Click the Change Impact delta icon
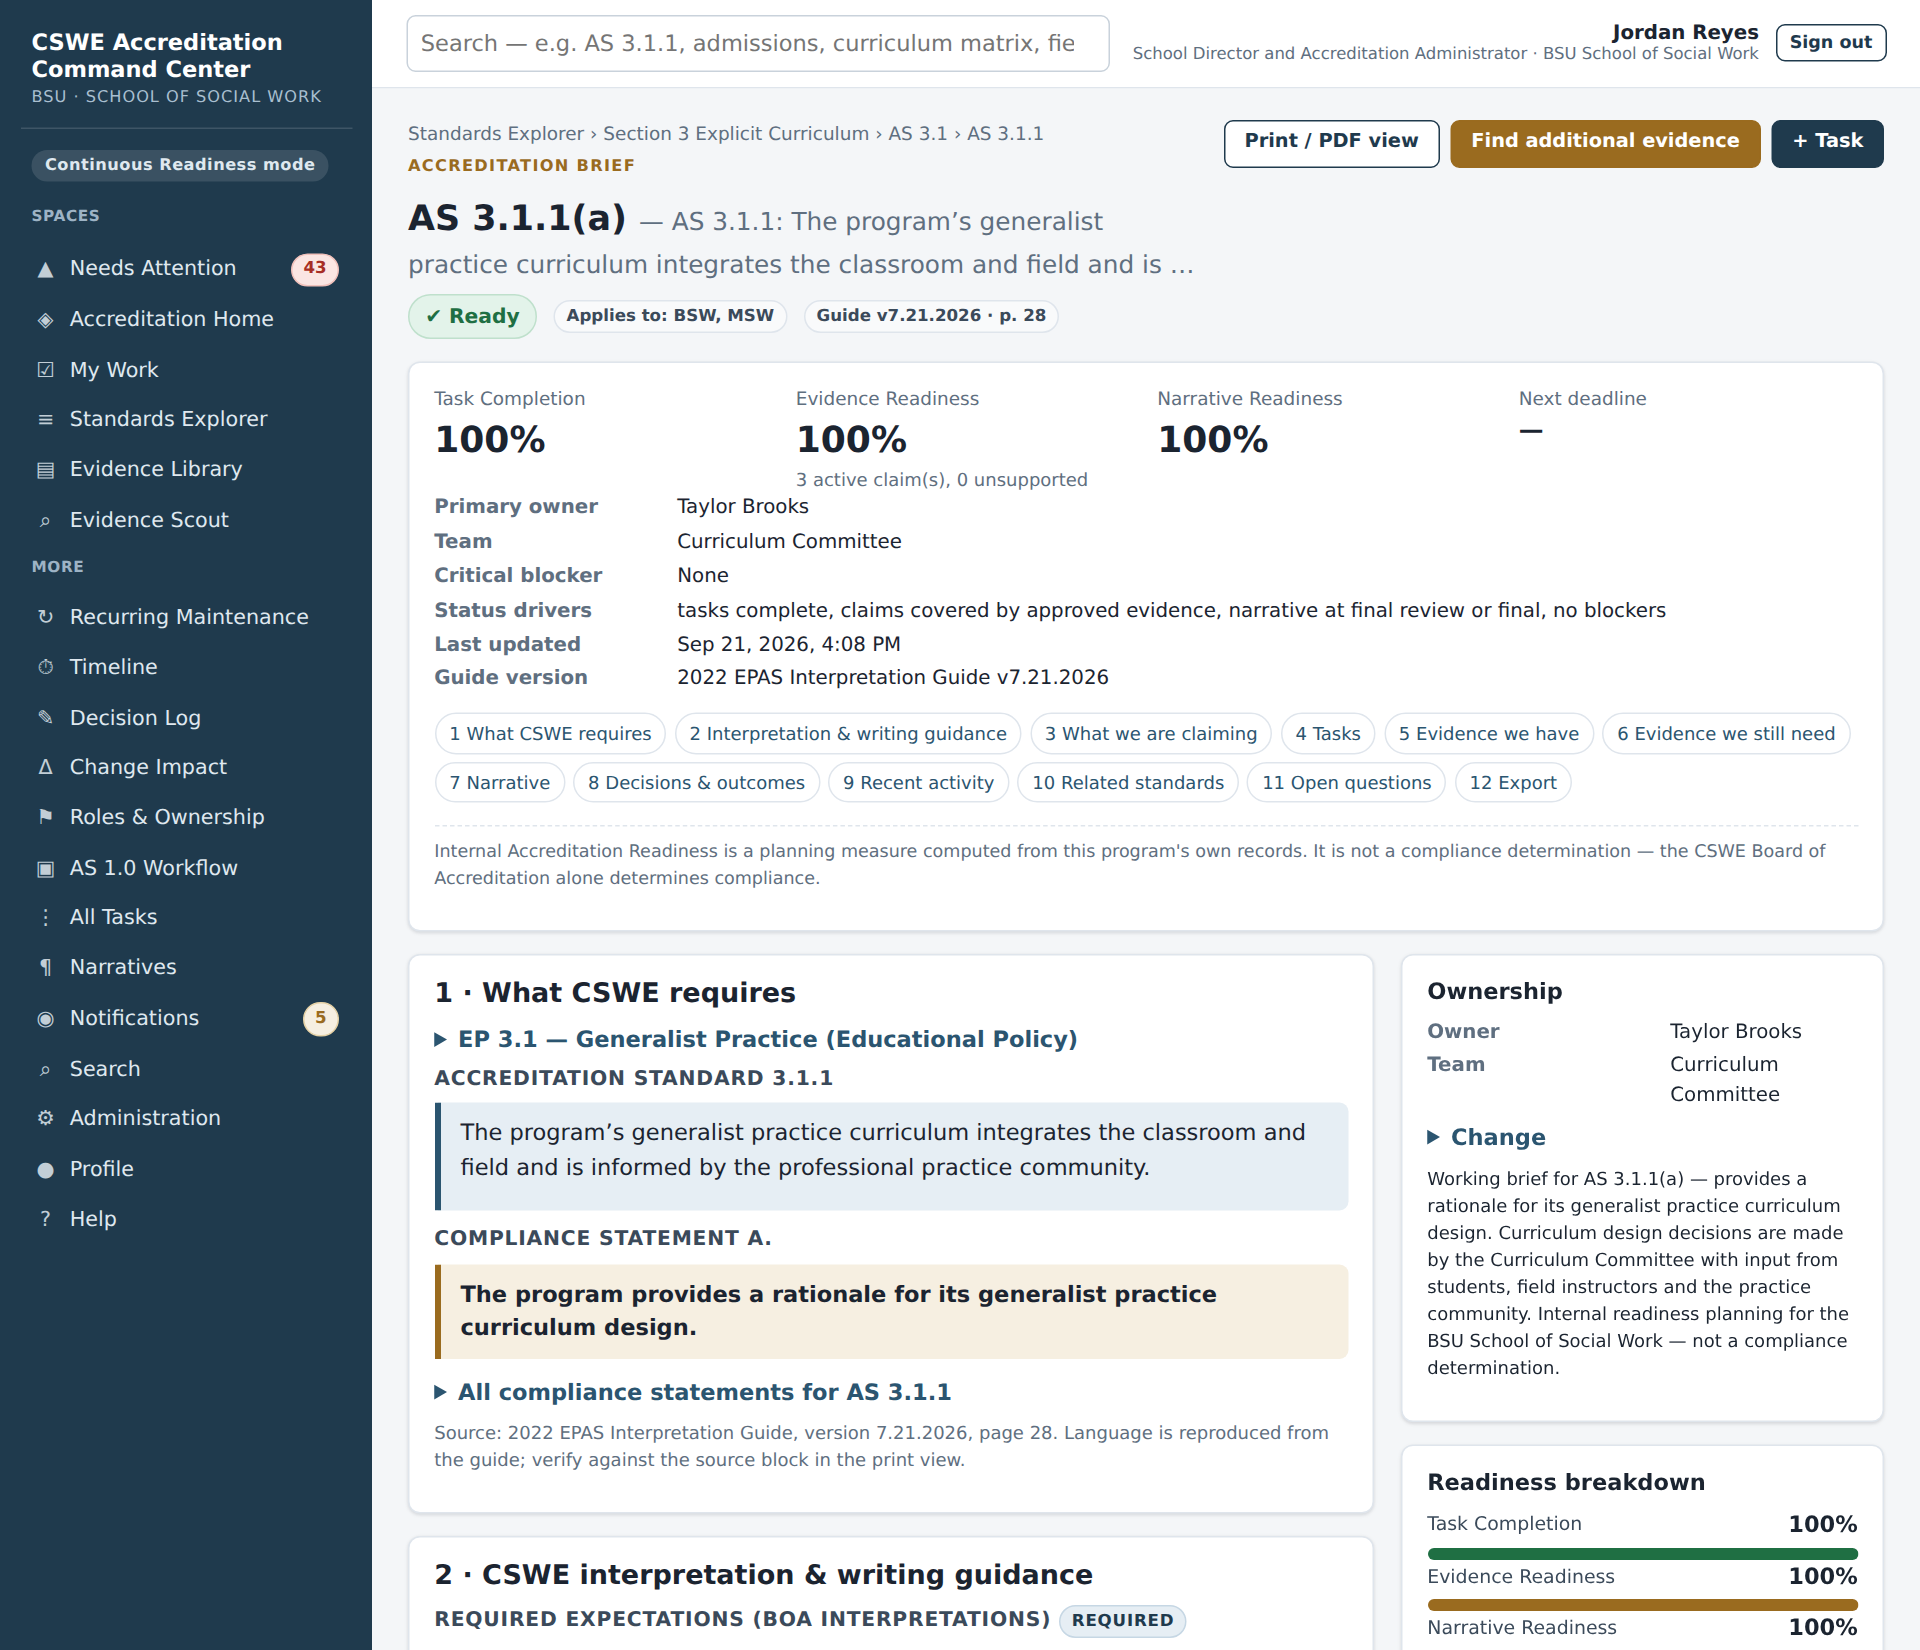The height and width of the screenshot is (1650, 1920). (45, 767)
